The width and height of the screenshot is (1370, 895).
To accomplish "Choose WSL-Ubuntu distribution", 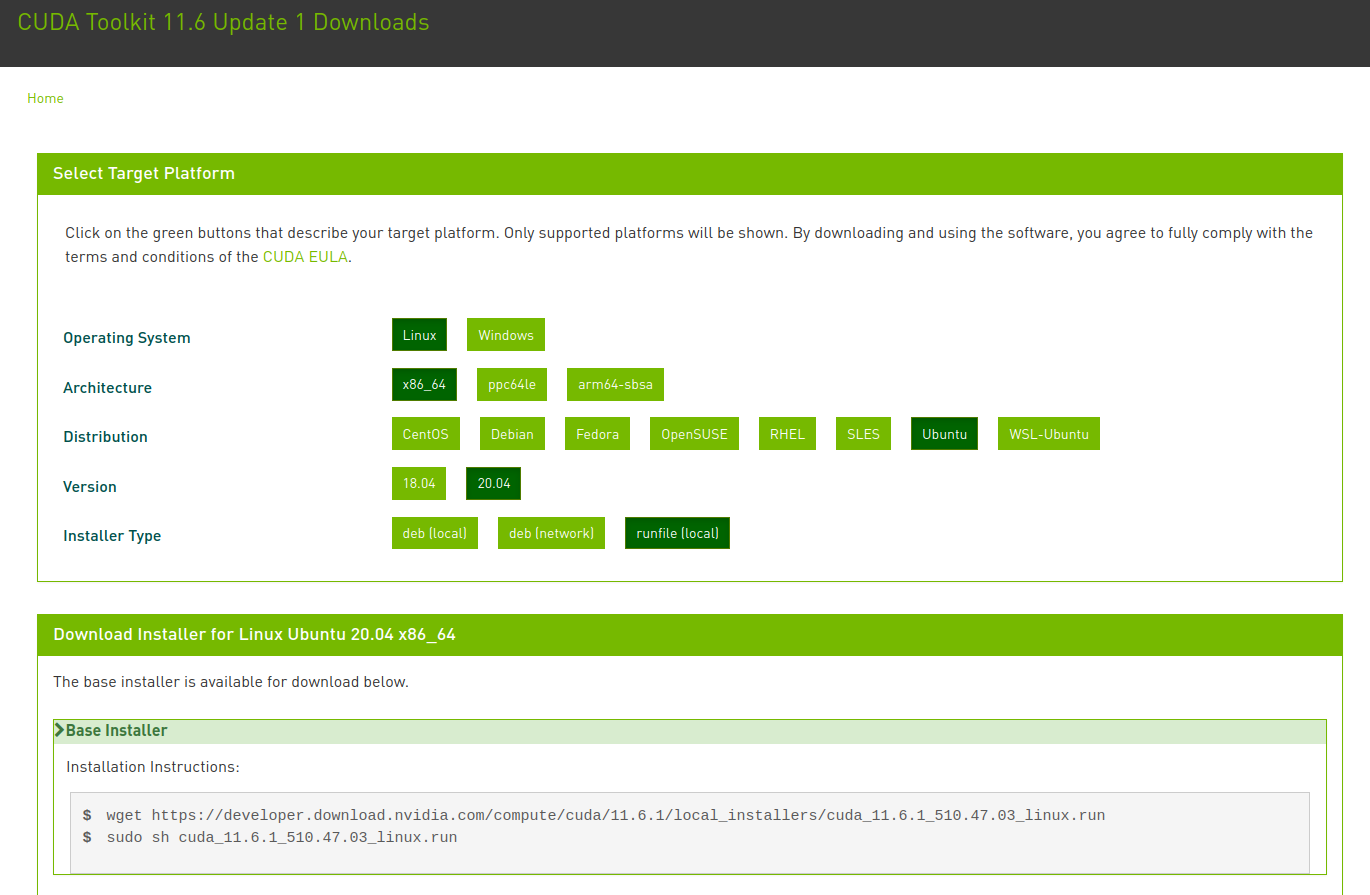I will coord(1048,434).
